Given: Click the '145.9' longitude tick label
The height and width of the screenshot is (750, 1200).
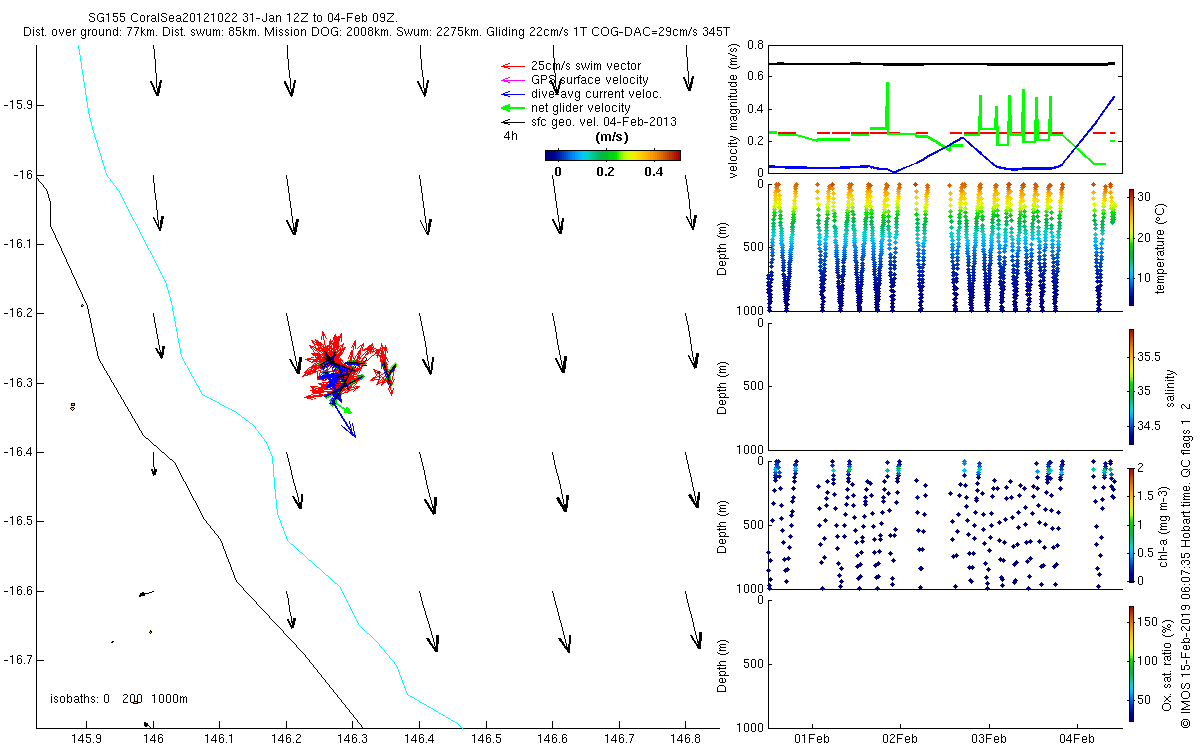Looking at the screenshot, I should (x=87, y=739).
